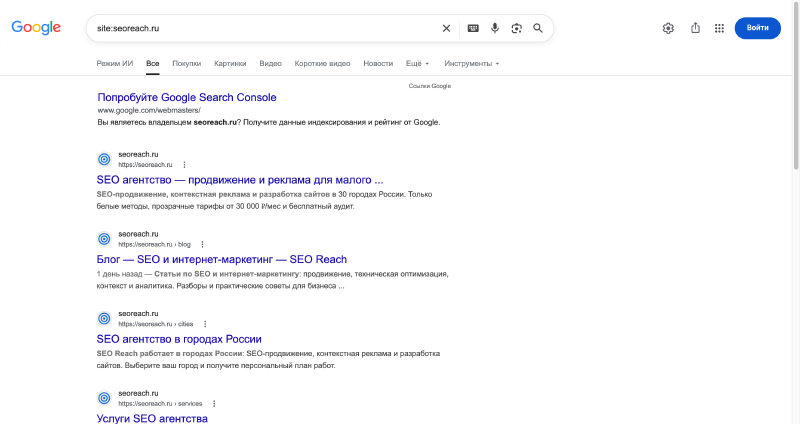Click the snippet starting with SEO Reach работает в городах
The image size is (800, 424).
click(x=268, y=359)
